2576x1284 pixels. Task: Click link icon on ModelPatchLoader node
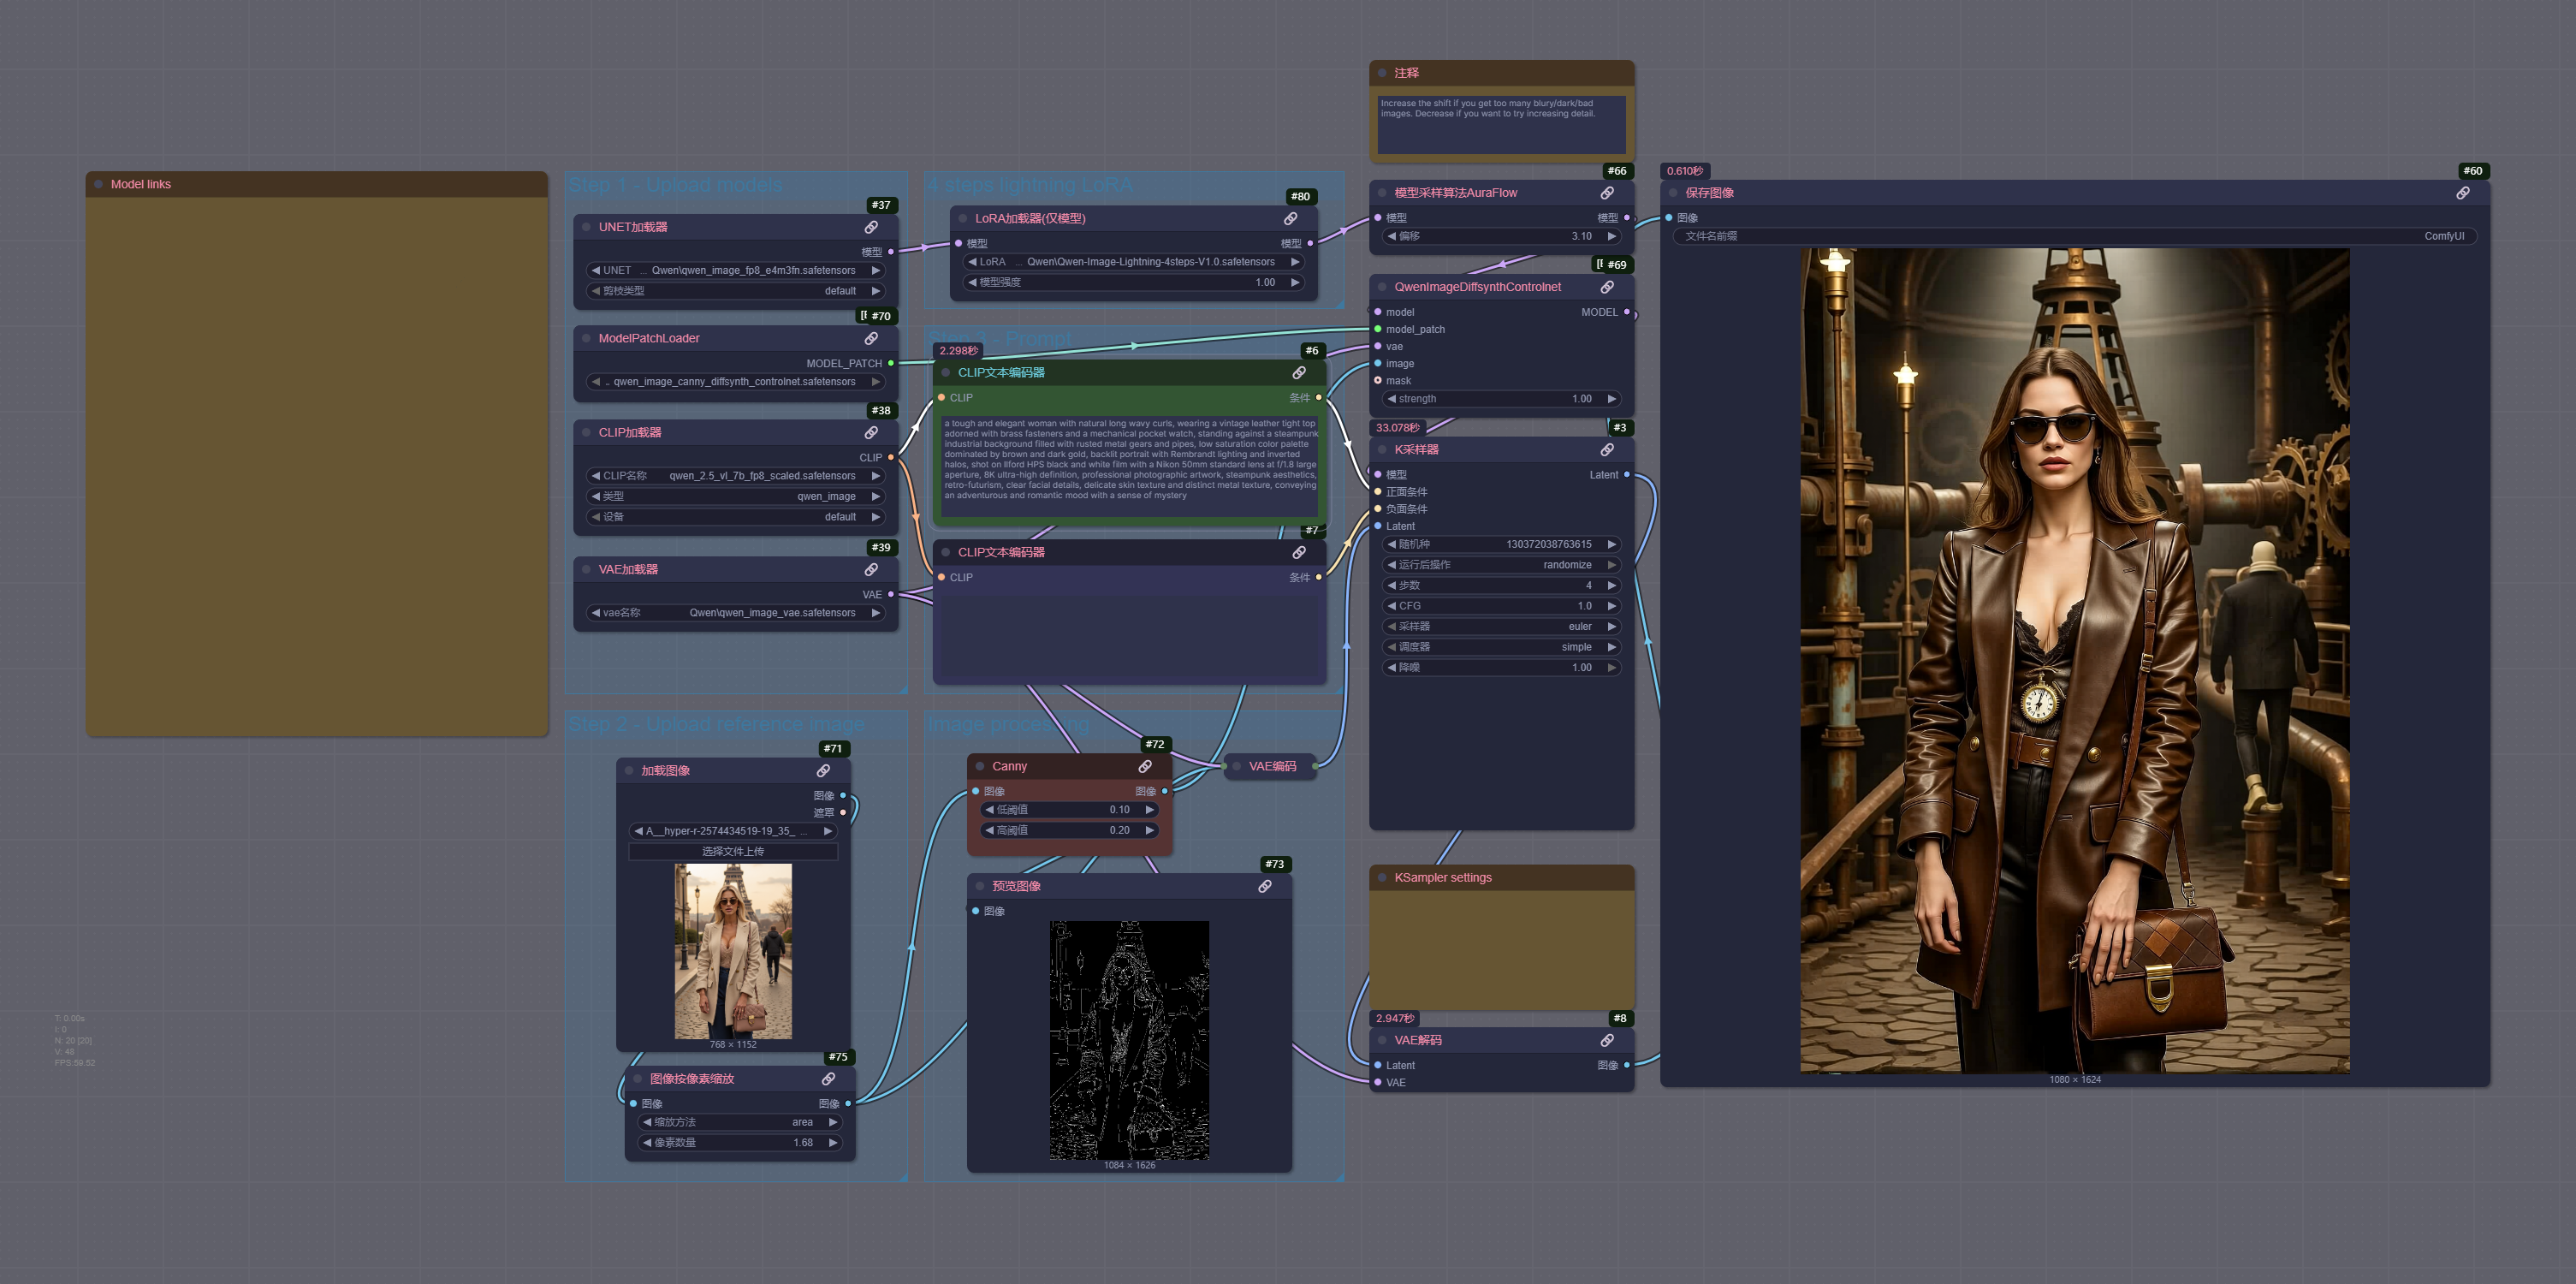pos(871,338)
